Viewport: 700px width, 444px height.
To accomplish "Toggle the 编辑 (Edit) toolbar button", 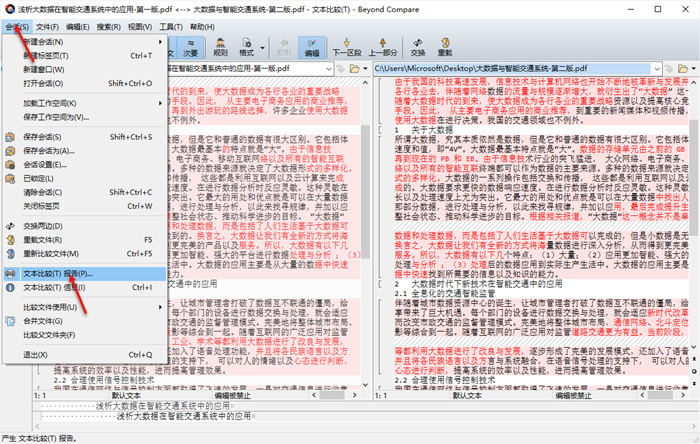I will (312, 47).
